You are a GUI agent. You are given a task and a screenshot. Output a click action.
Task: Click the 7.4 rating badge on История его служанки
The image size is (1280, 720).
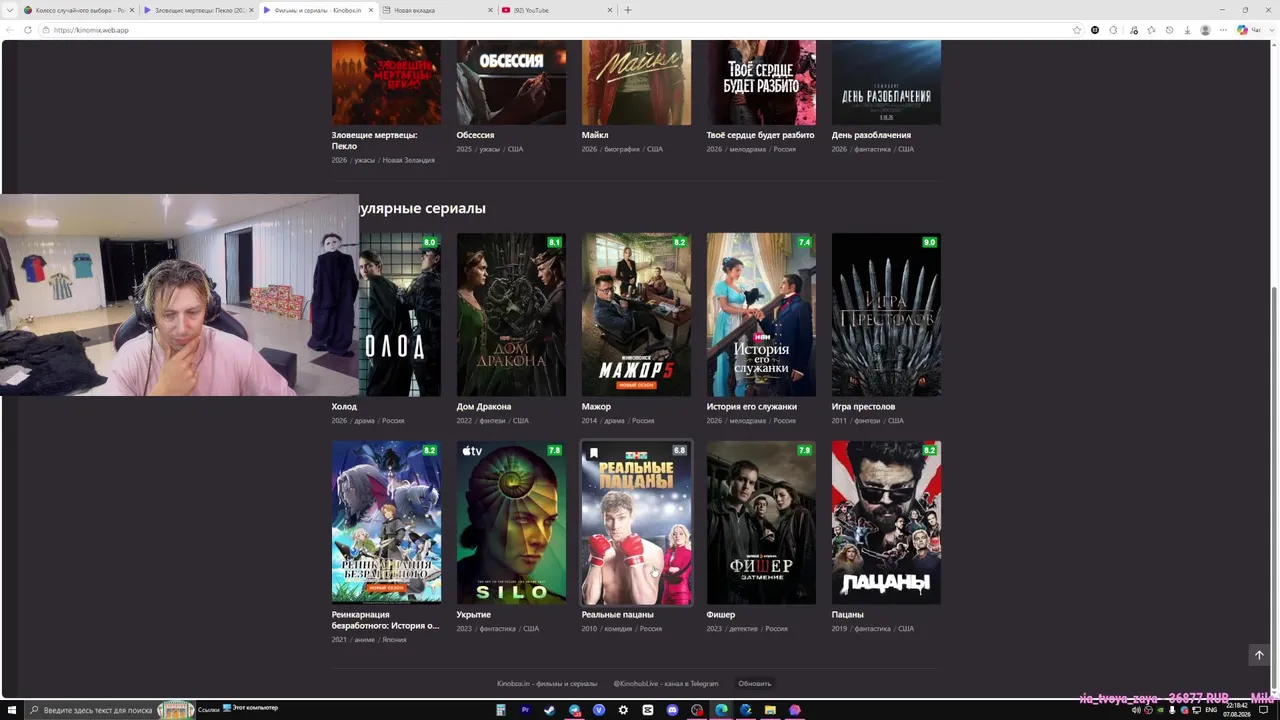click(804, 243)
